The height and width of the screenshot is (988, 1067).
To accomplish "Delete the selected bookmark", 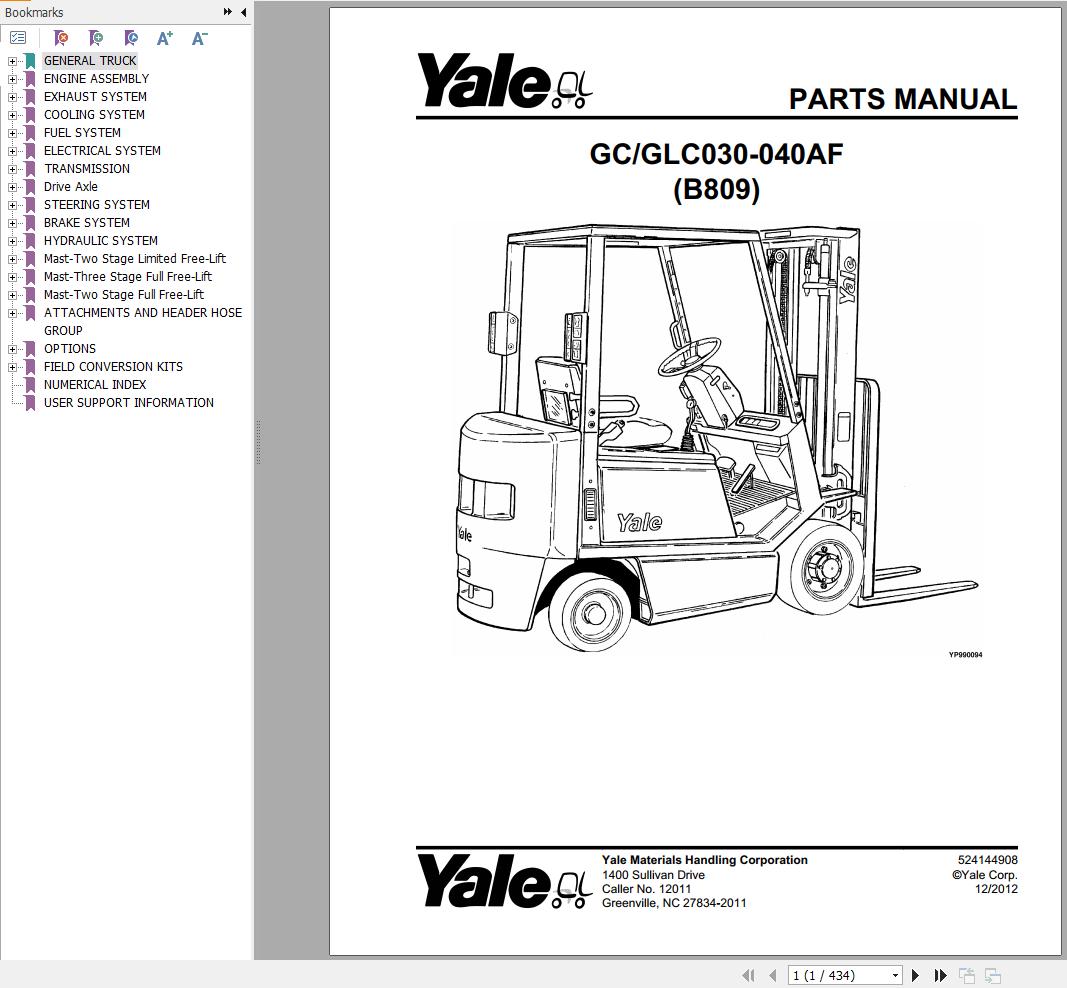I will (60, 38).
